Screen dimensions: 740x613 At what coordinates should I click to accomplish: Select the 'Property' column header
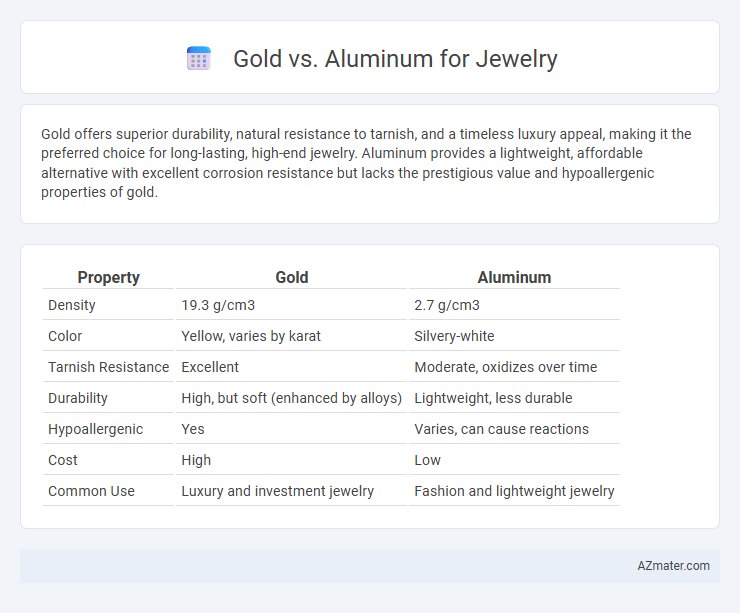[x=109, y=277]
